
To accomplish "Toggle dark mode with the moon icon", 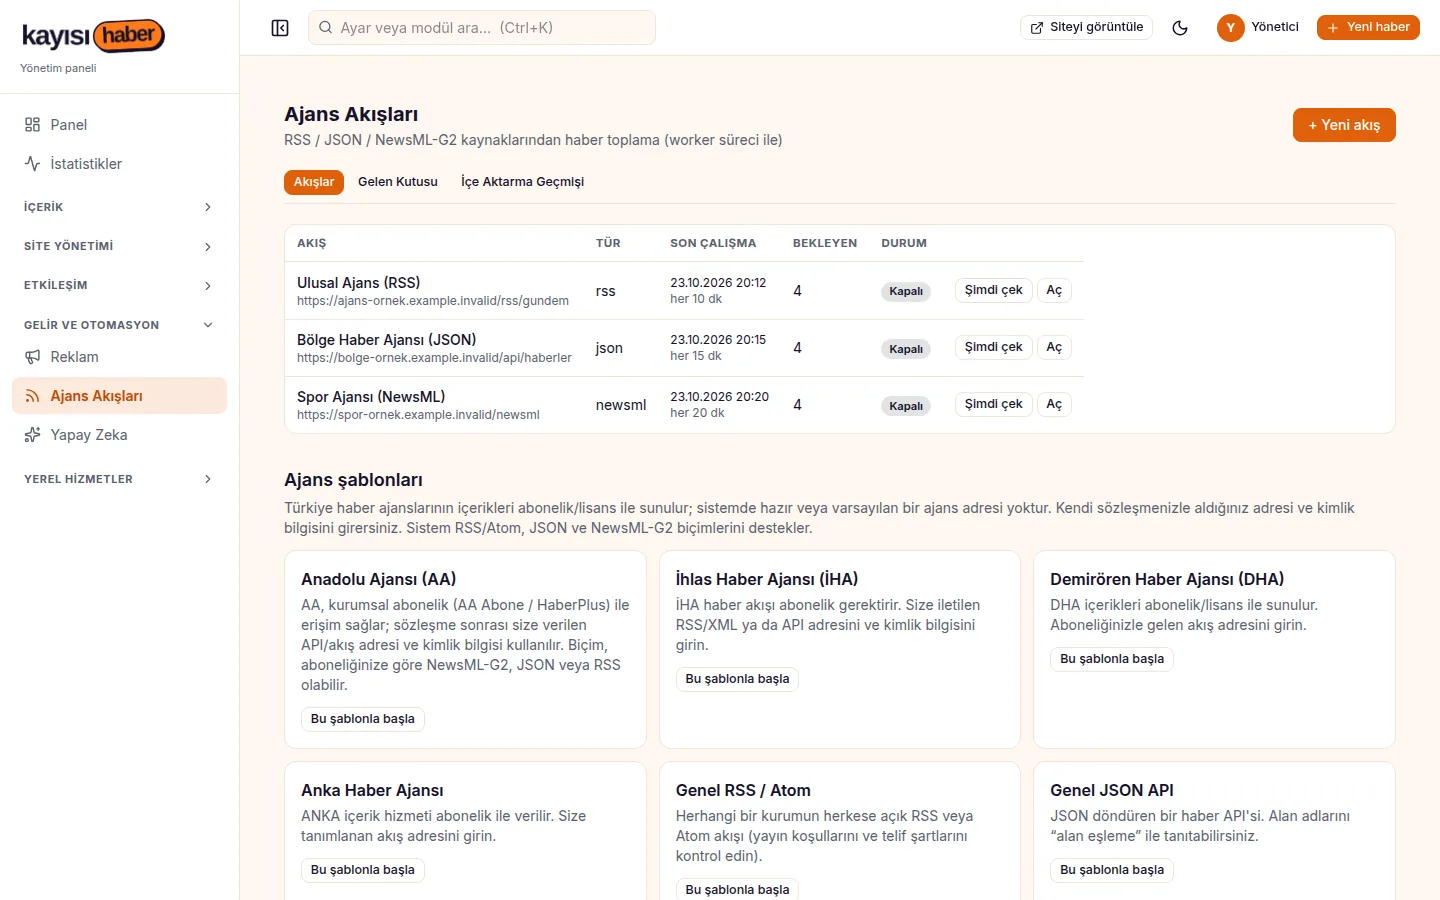I will (x=1180, y=28).
